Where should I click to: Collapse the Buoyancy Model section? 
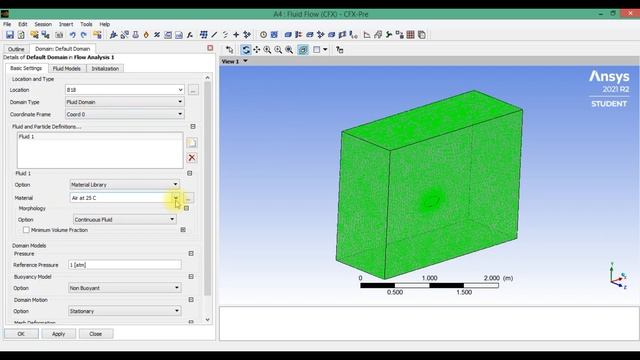pos(191,277)
